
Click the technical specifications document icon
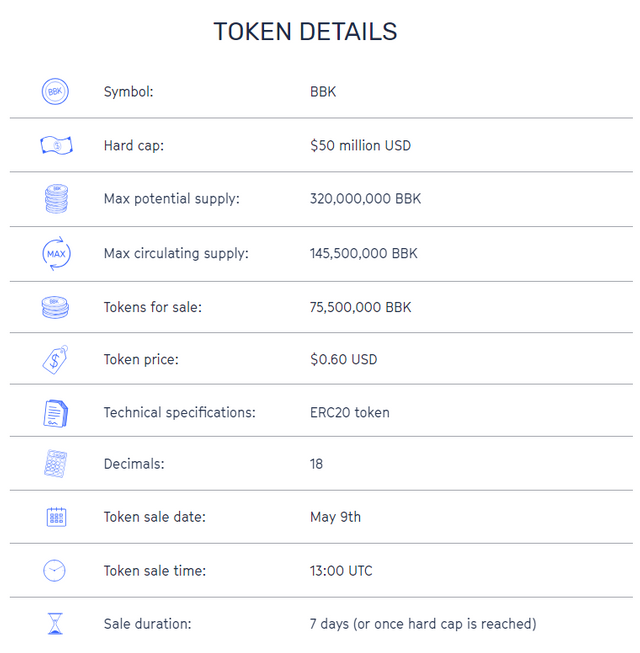pyautogui.click(x=56, y=412)
